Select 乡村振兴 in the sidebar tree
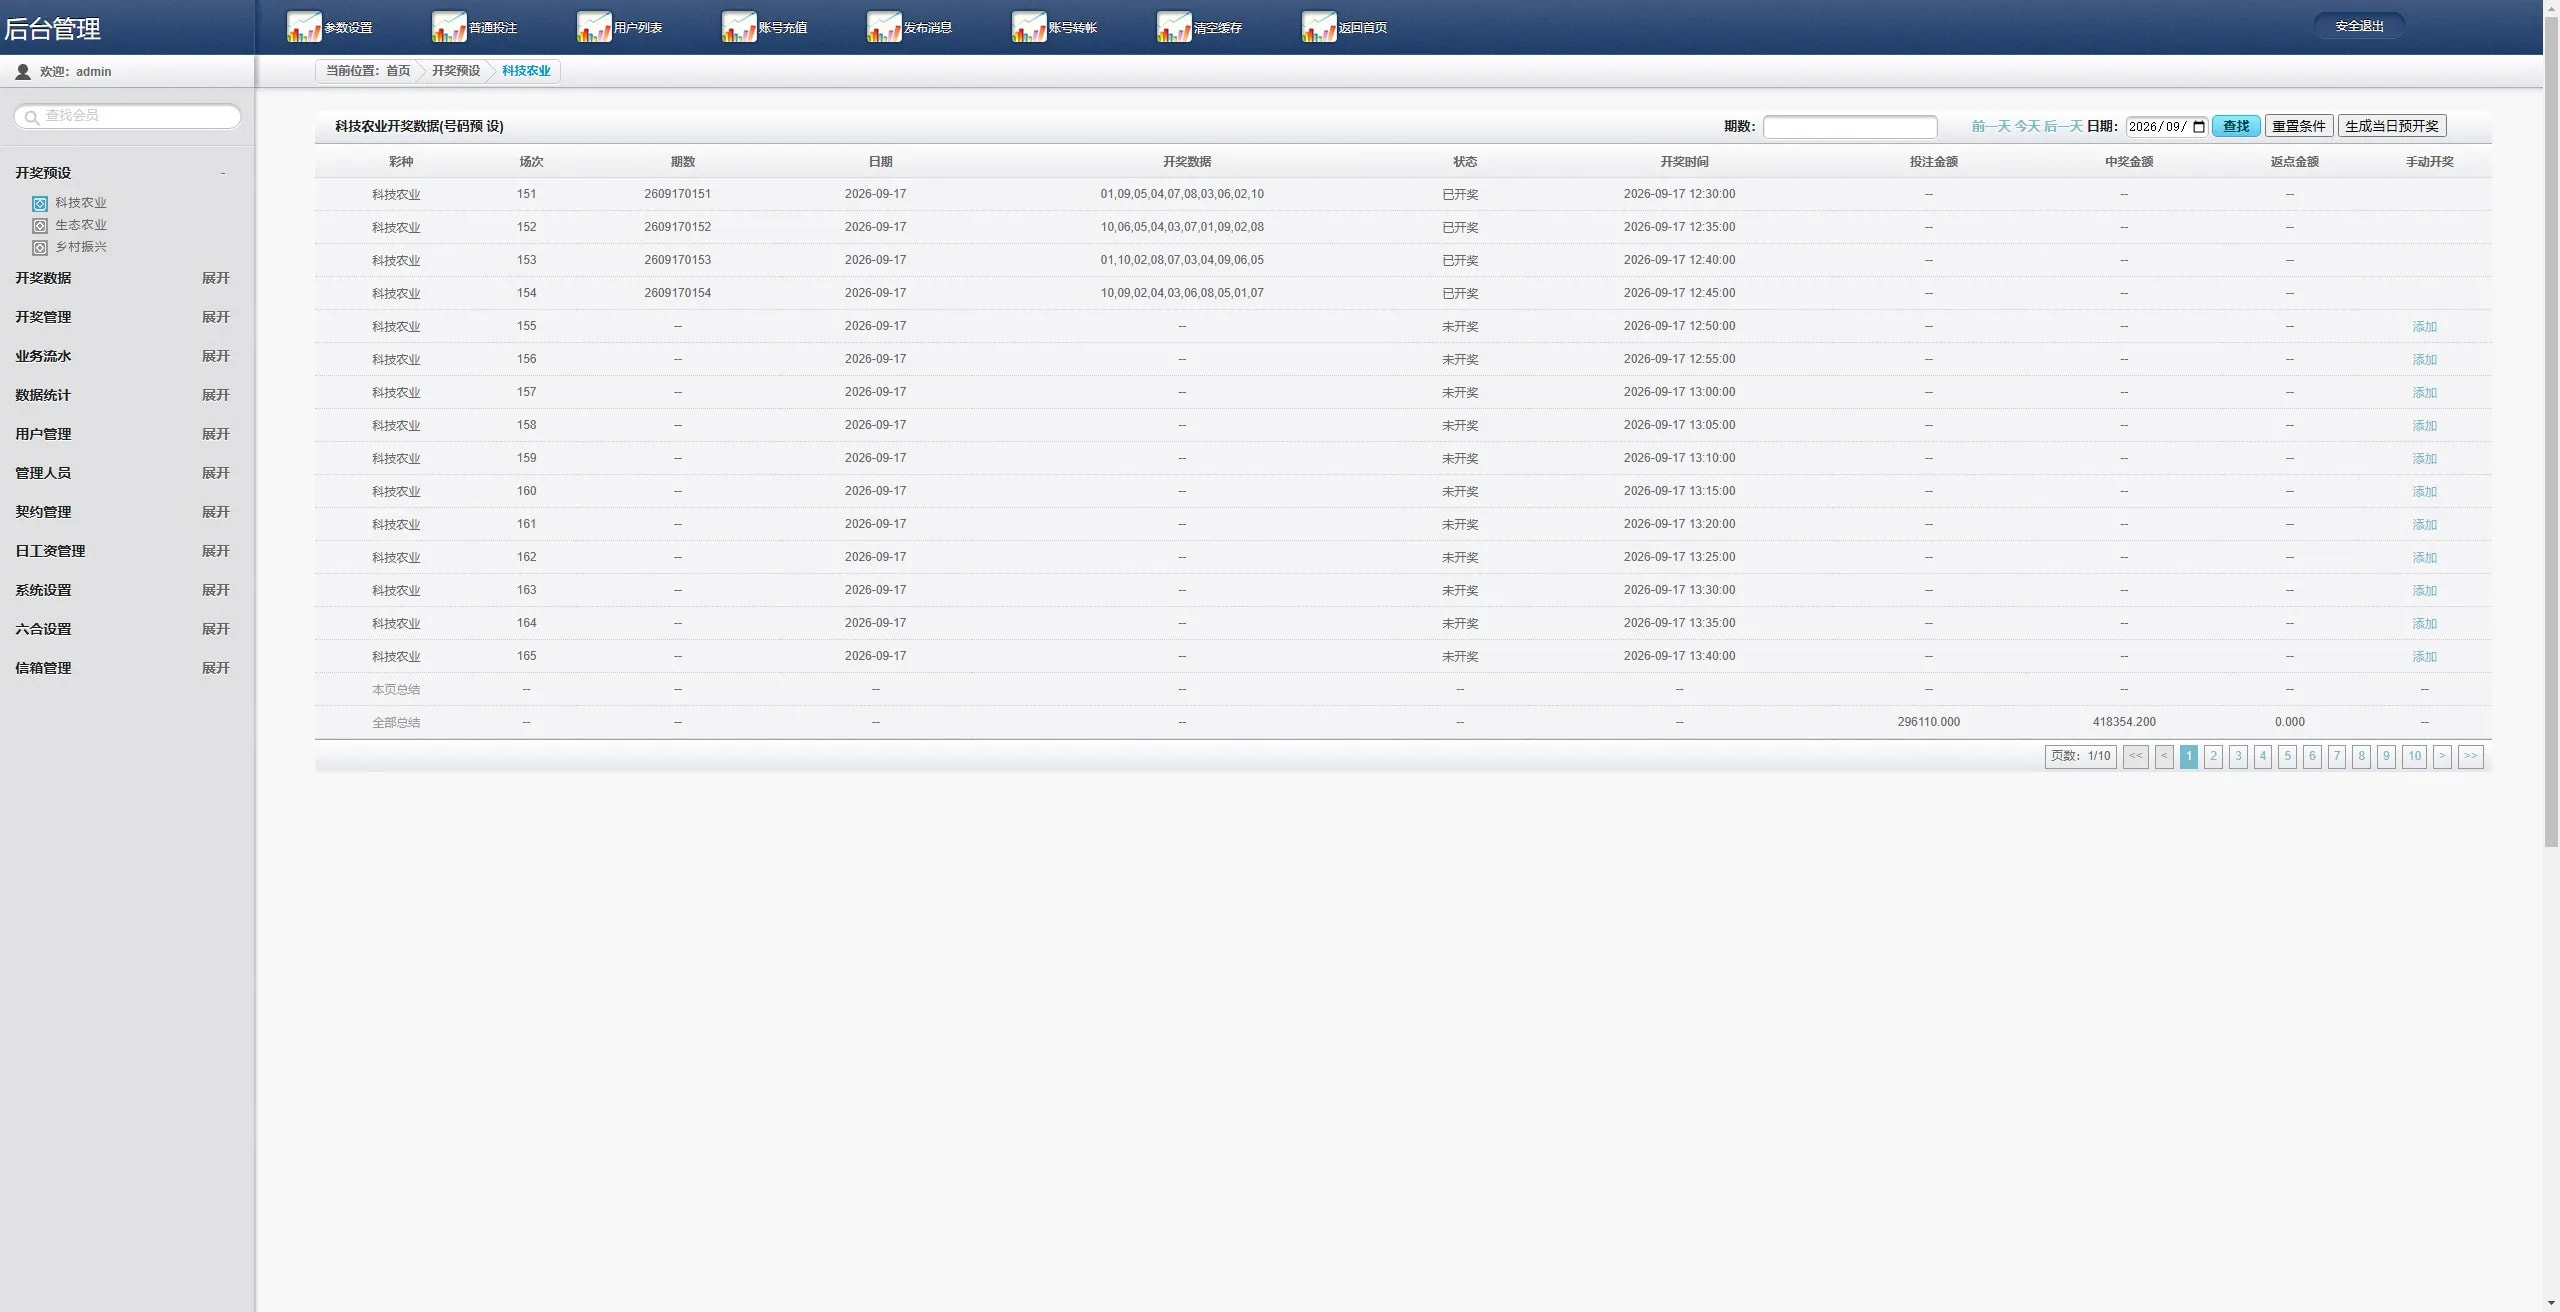Viewport: 2560px width, 1312px height. point(80,247)
